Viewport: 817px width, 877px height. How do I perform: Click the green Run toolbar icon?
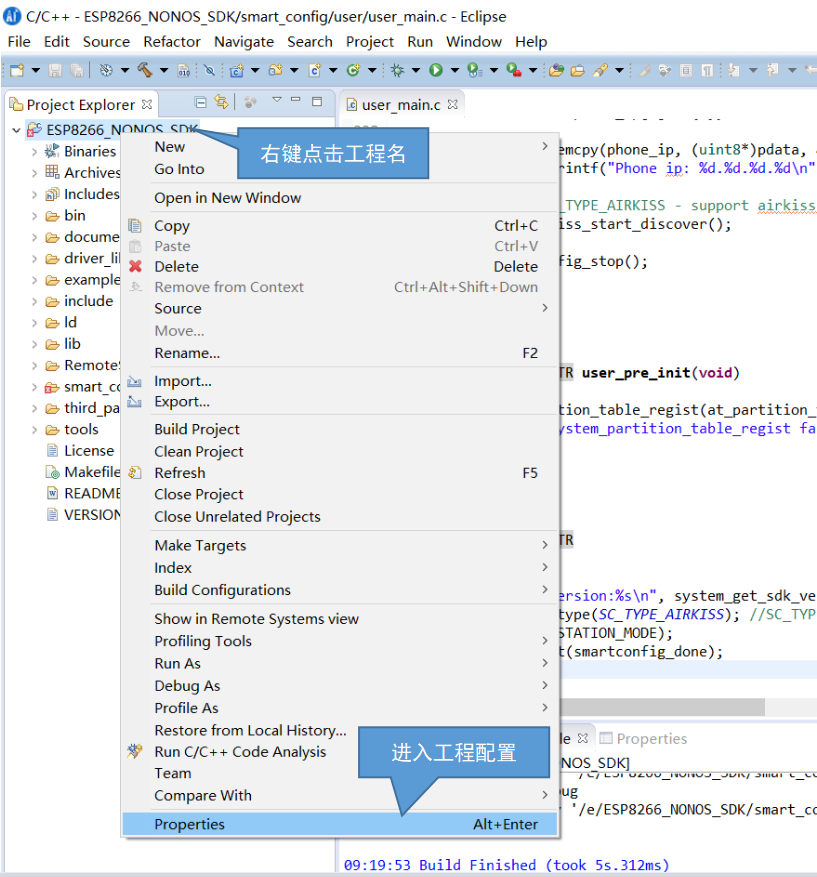[x=436, y=70]
